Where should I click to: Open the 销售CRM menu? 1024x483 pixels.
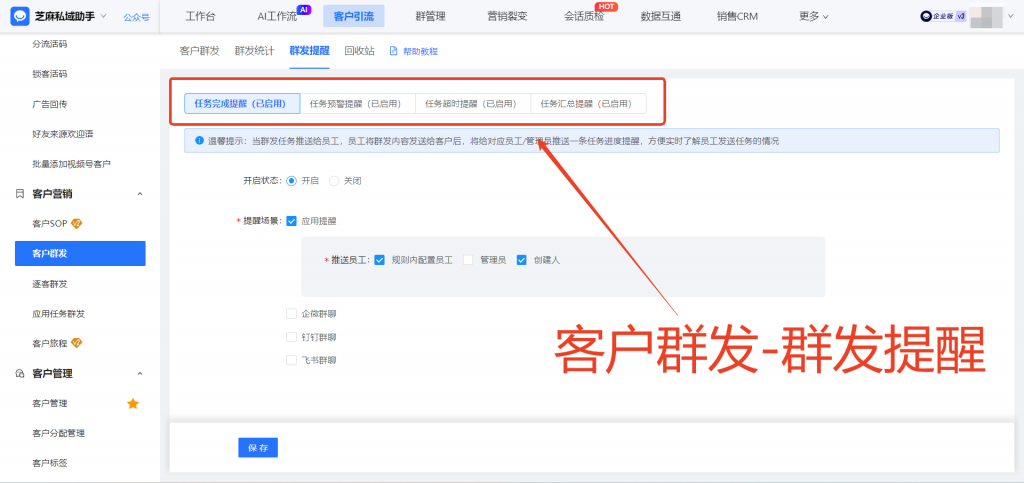737,16
